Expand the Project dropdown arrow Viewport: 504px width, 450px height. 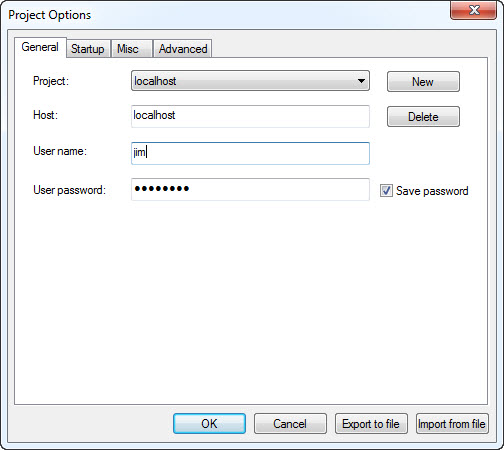pos(361,81)
